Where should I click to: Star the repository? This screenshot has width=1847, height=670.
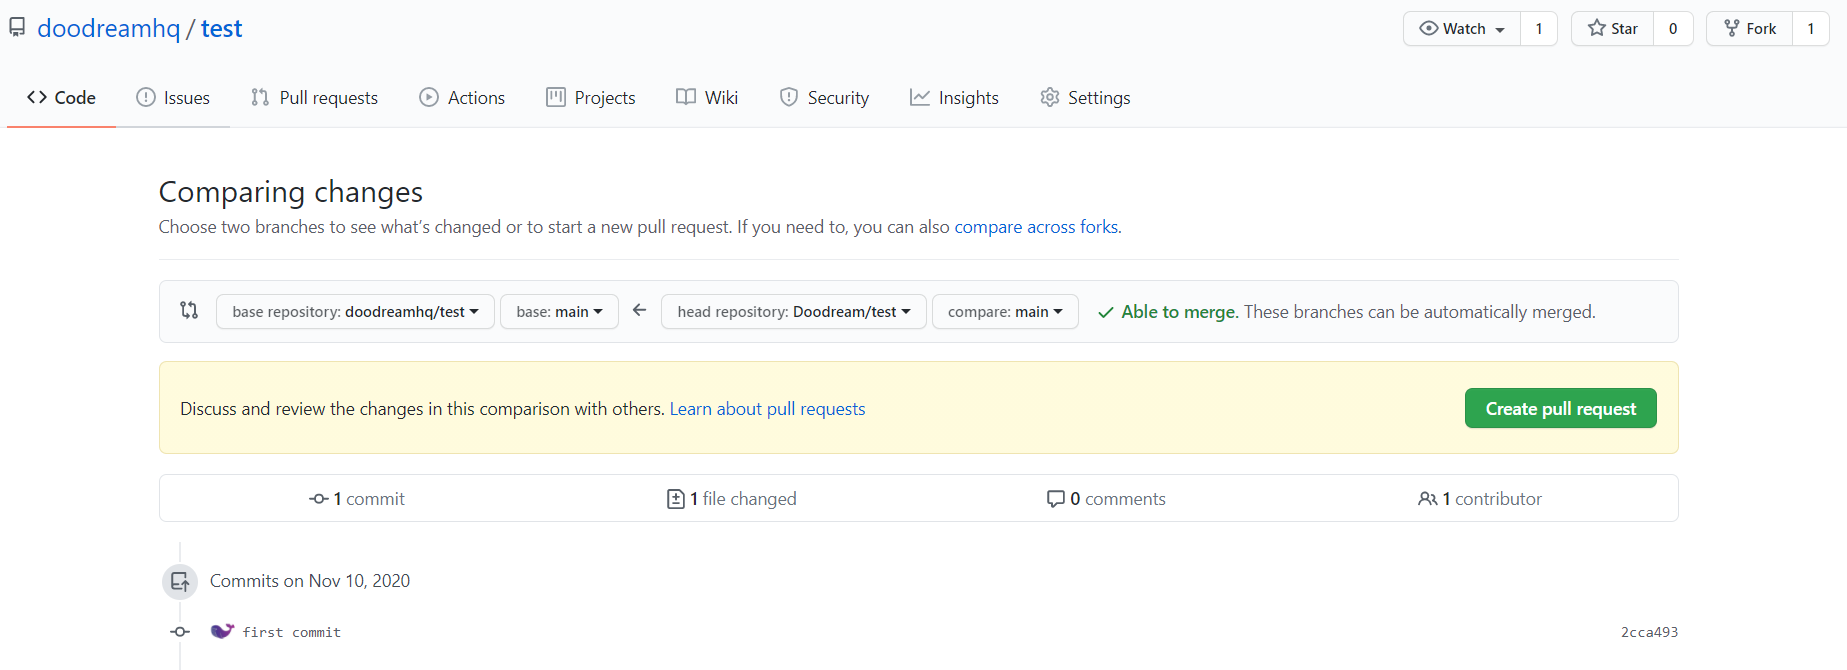[1612, 29]
